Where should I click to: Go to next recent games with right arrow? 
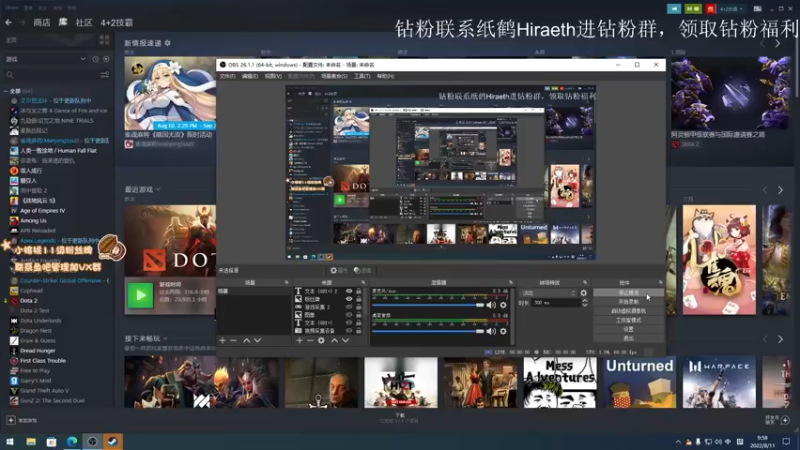(780, 190)
